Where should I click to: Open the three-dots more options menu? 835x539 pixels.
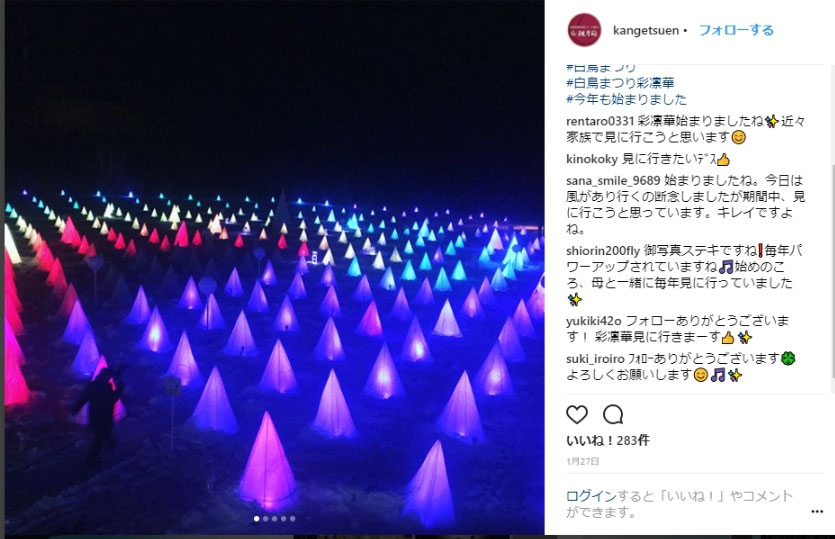tap(817, 512)
